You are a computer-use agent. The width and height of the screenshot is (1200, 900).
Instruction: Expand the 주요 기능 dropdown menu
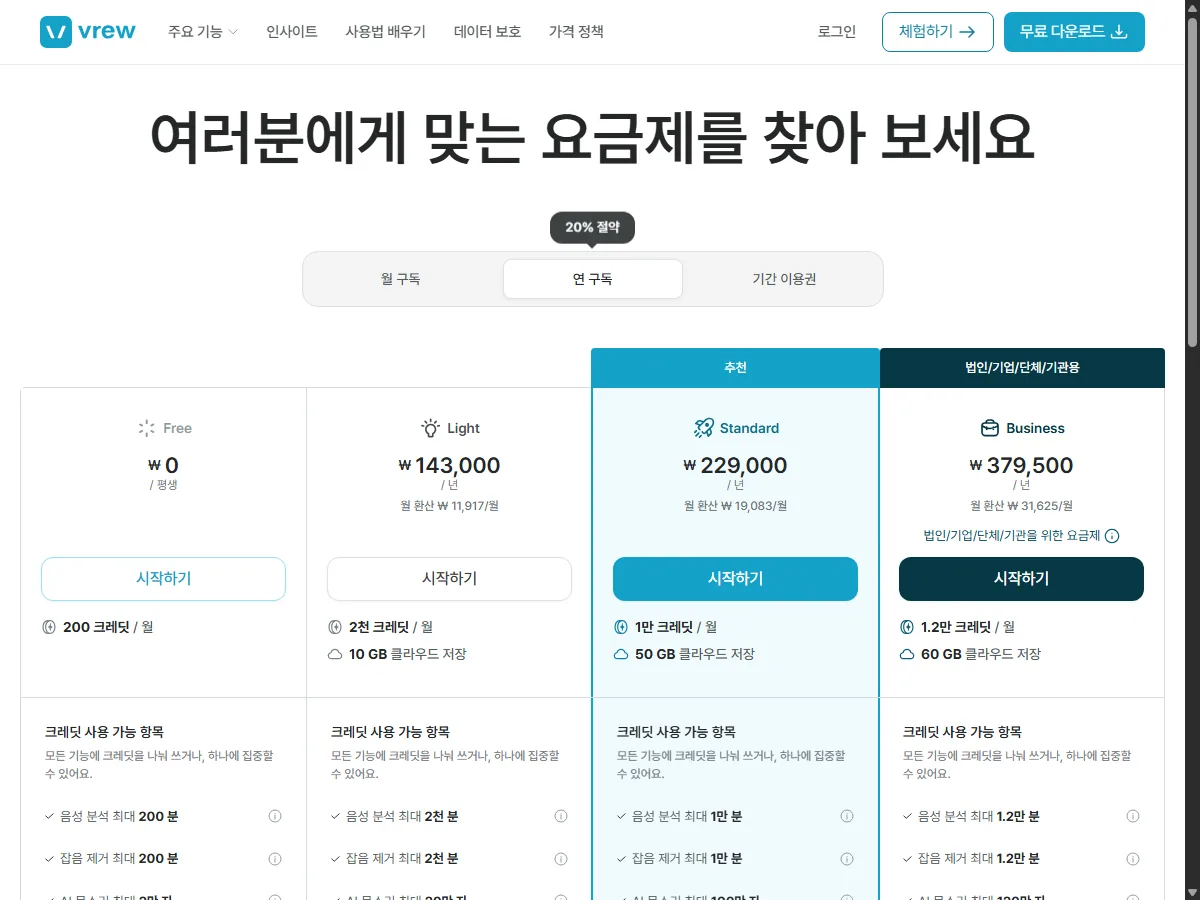coord(203,32)
